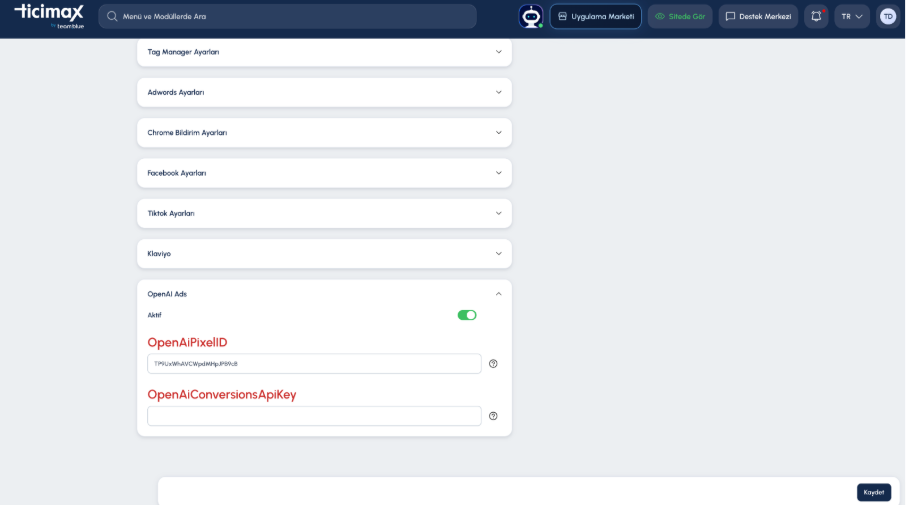Click help icon beside OpenAiPixelID field
Screen dimensions: 906x505
(493, 363)
